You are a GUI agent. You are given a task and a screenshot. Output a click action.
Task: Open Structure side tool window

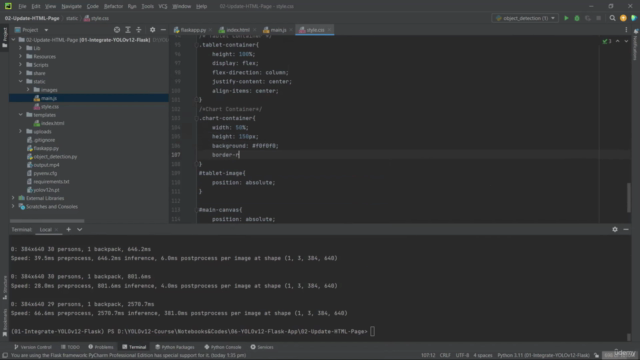(4, 288)
